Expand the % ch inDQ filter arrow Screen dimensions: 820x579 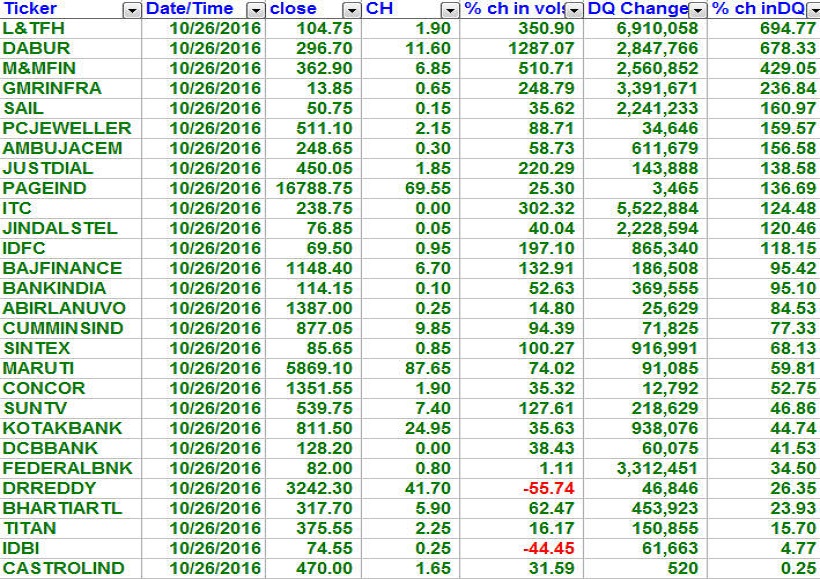point(813,9)
